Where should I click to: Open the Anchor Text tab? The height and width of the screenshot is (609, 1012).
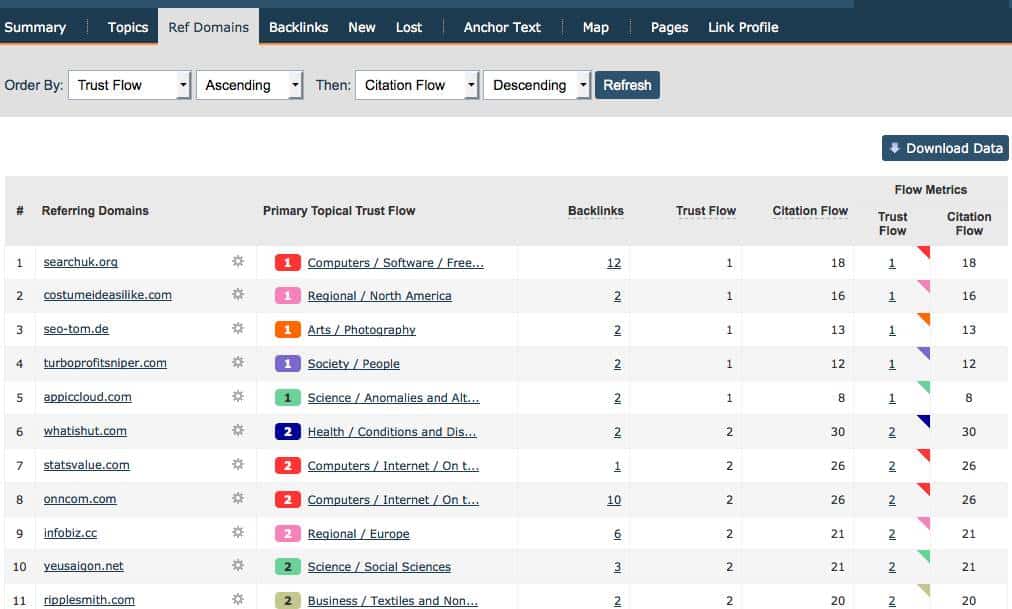(x=502, y=27)
